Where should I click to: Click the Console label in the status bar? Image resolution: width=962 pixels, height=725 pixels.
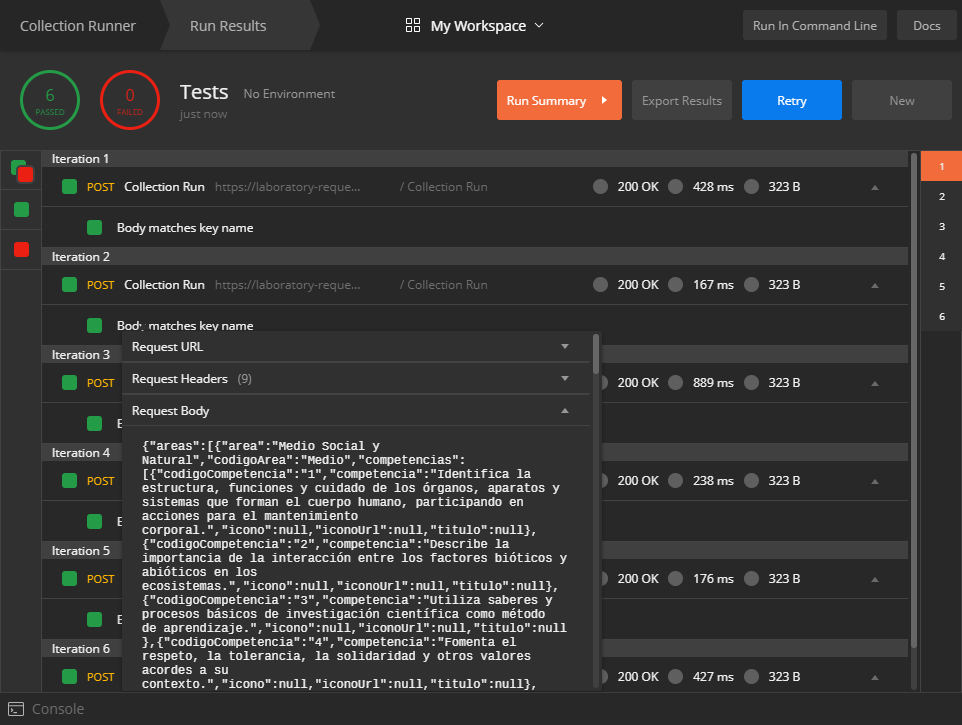58,709
